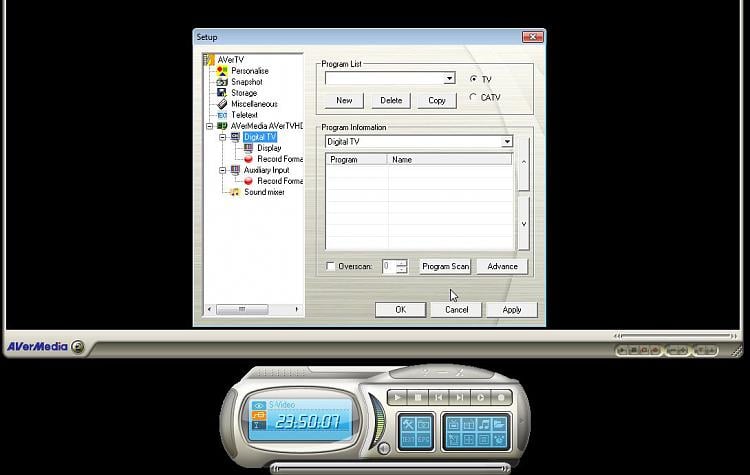Open the Sound mixer settings
This screenshot has height=475, width=750.
264,192
